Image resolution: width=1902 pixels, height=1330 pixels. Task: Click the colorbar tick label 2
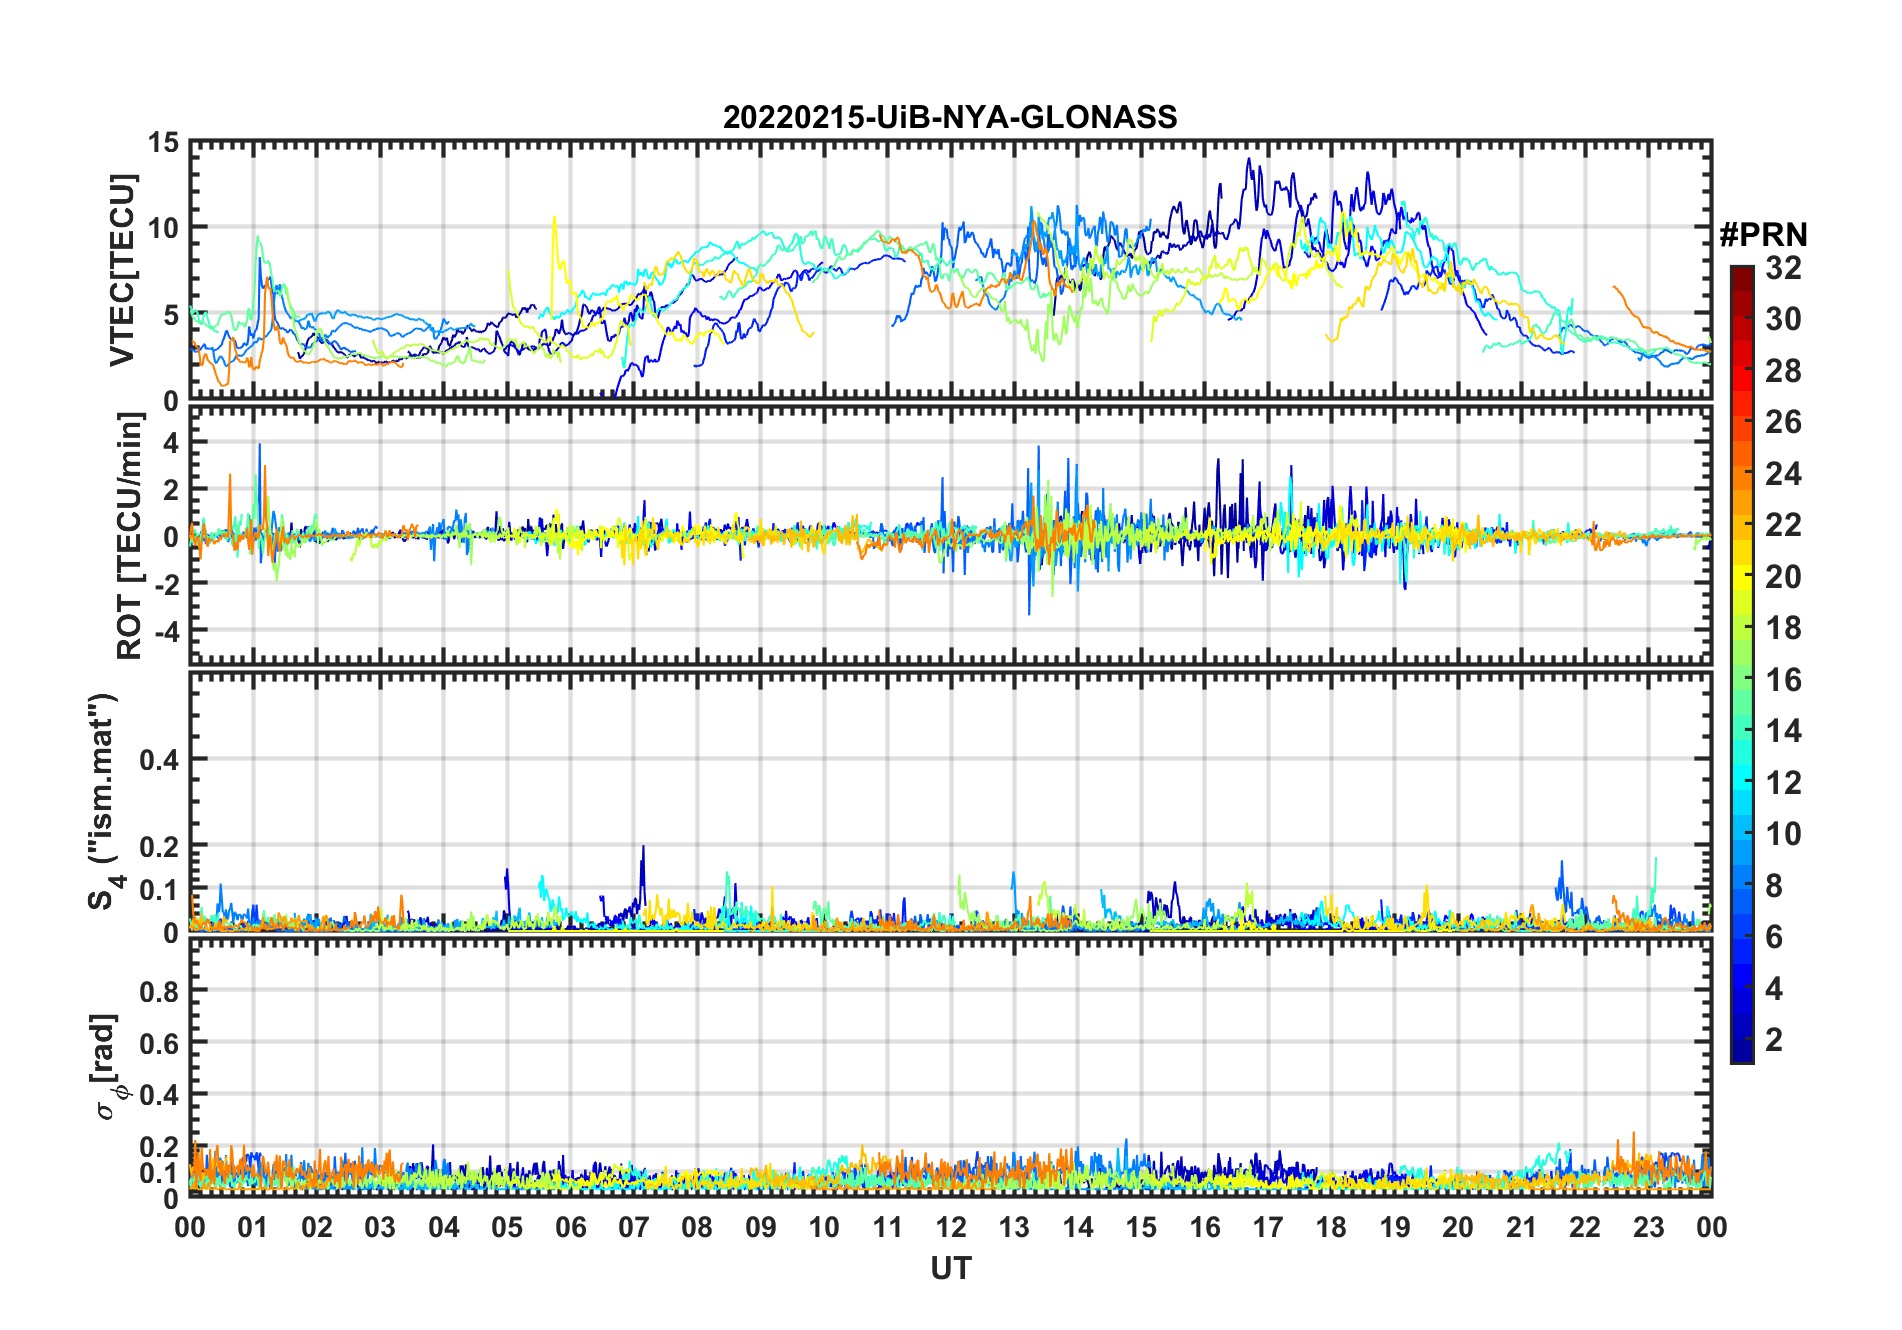tap(1774, 1040)
